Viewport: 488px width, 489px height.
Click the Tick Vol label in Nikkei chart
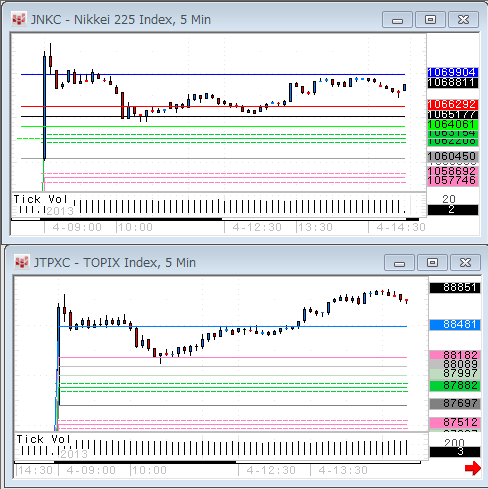click(41, 199)
